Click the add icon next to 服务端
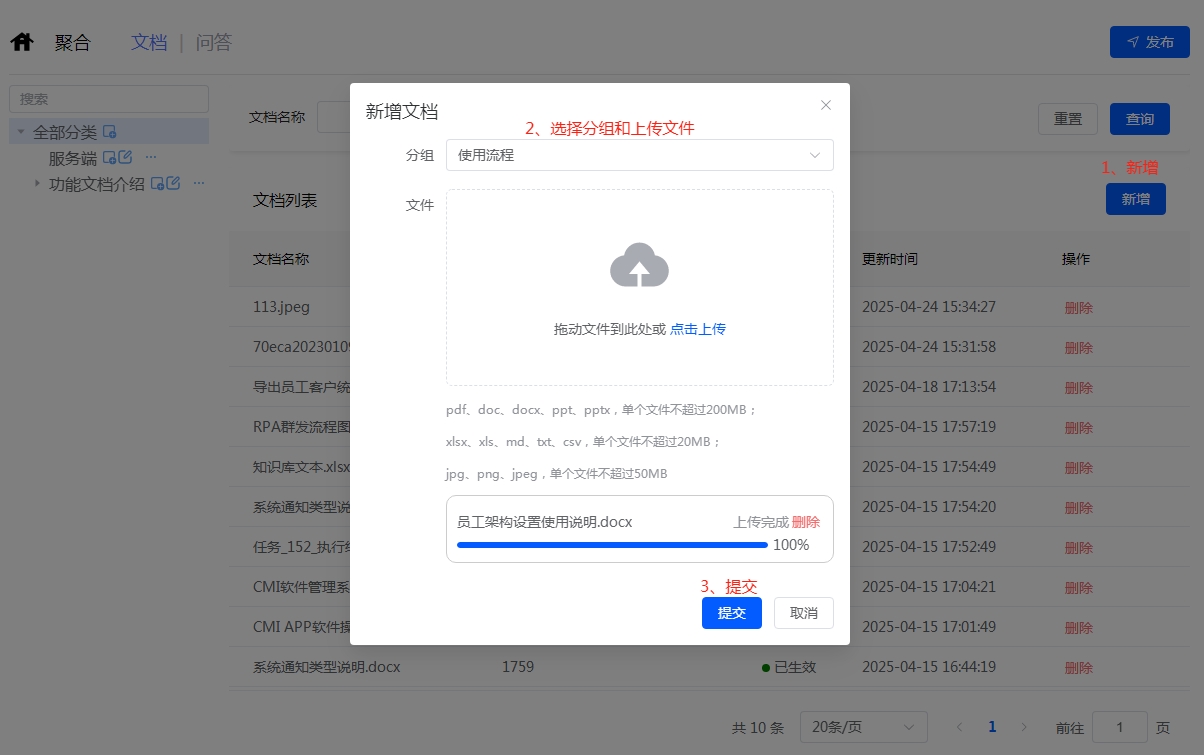1204x755 pixels. 110,157
